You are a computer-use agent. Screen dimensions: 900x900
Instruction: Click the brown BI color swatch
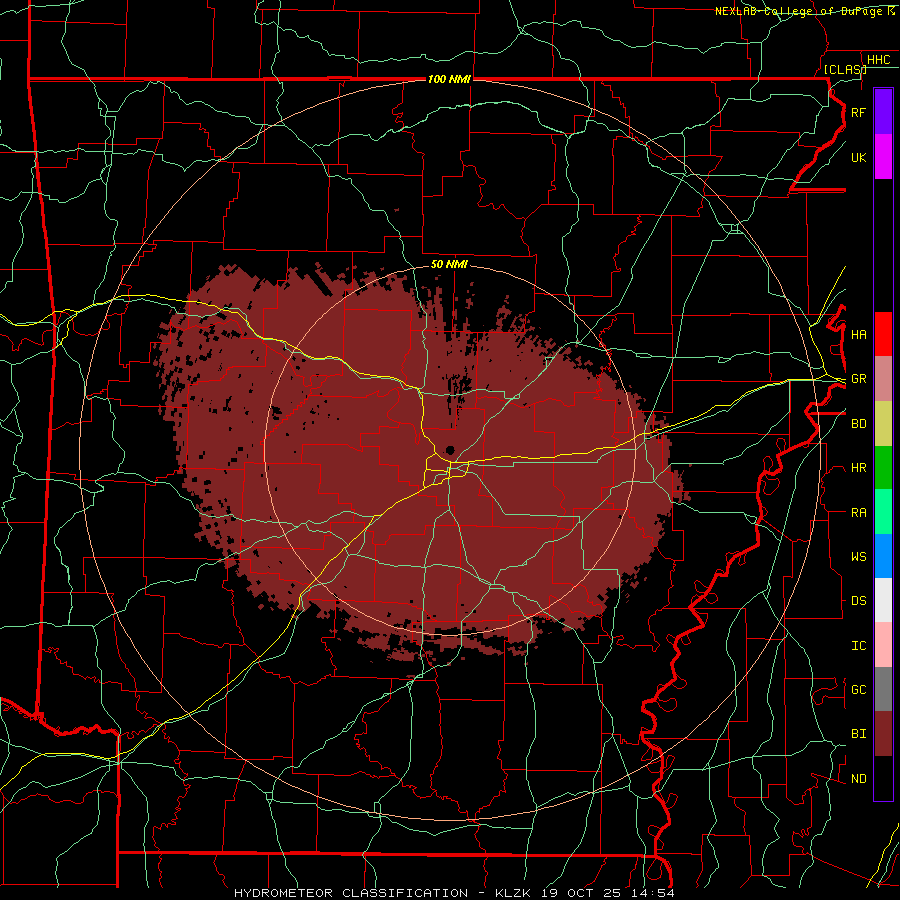883,734
